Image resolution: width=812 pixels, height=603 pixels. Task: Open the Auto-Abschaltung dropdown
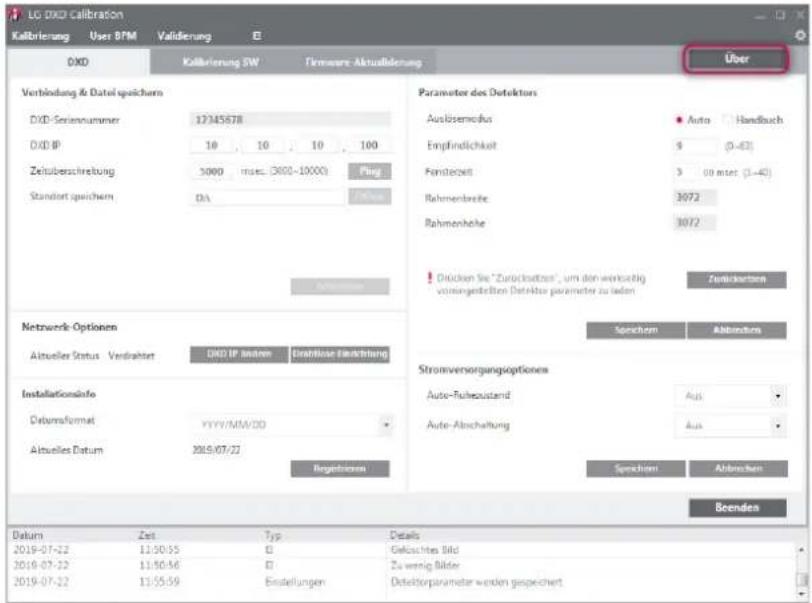(x=730, y=426)
